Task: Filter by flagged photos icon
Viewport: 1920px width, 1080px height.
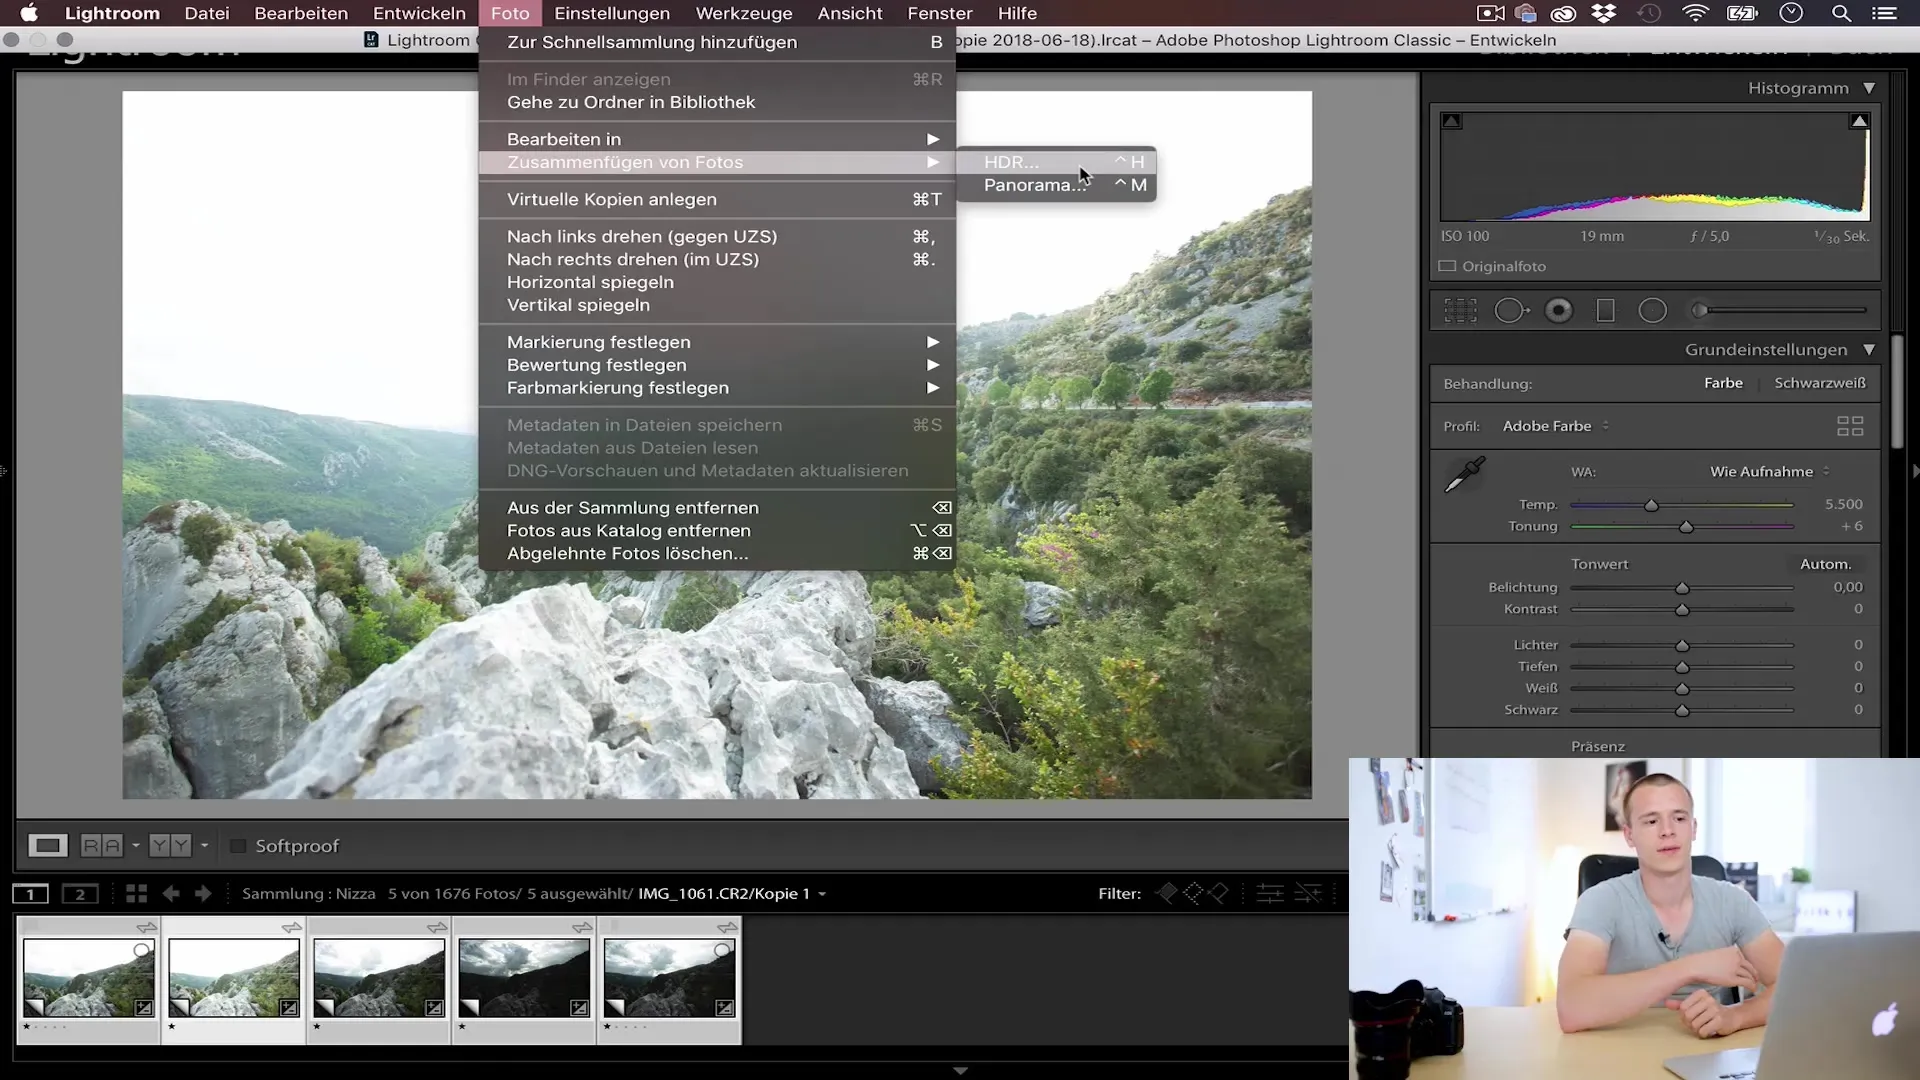Action: [1166, 893]
